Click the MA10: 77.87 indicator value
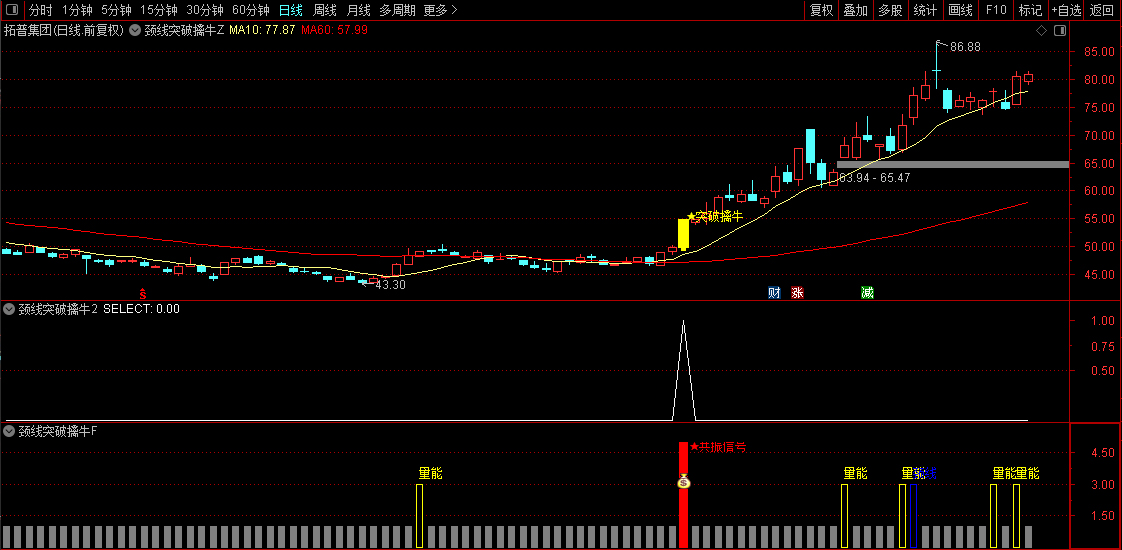Image resolution: width=1122 pixels, height=550 pixels. click(262, 30)
